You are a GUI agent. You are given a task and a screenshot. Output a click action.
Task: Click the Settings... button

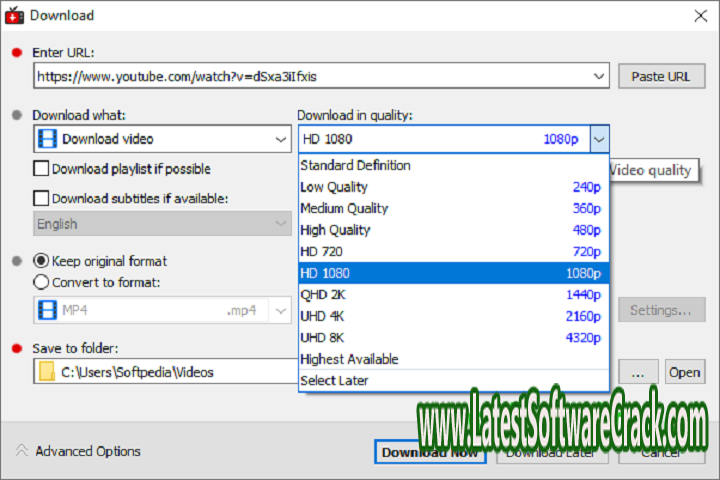click(x=661, y=311)
